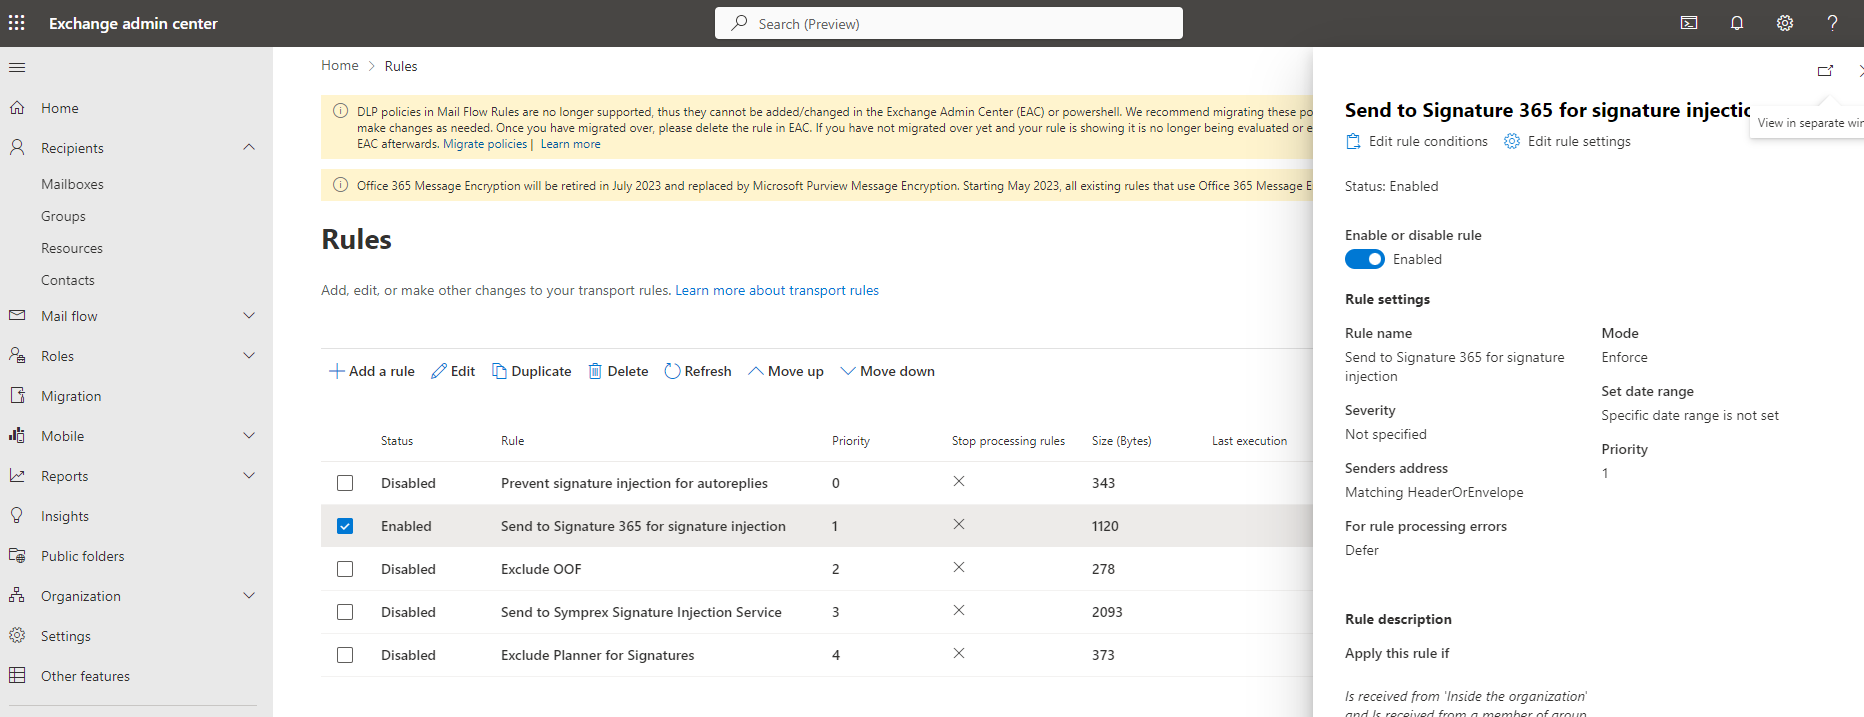Click Size value '2093' cell
The height and width of the screenshot is (717, 1864).
[x=1107, y=612]
